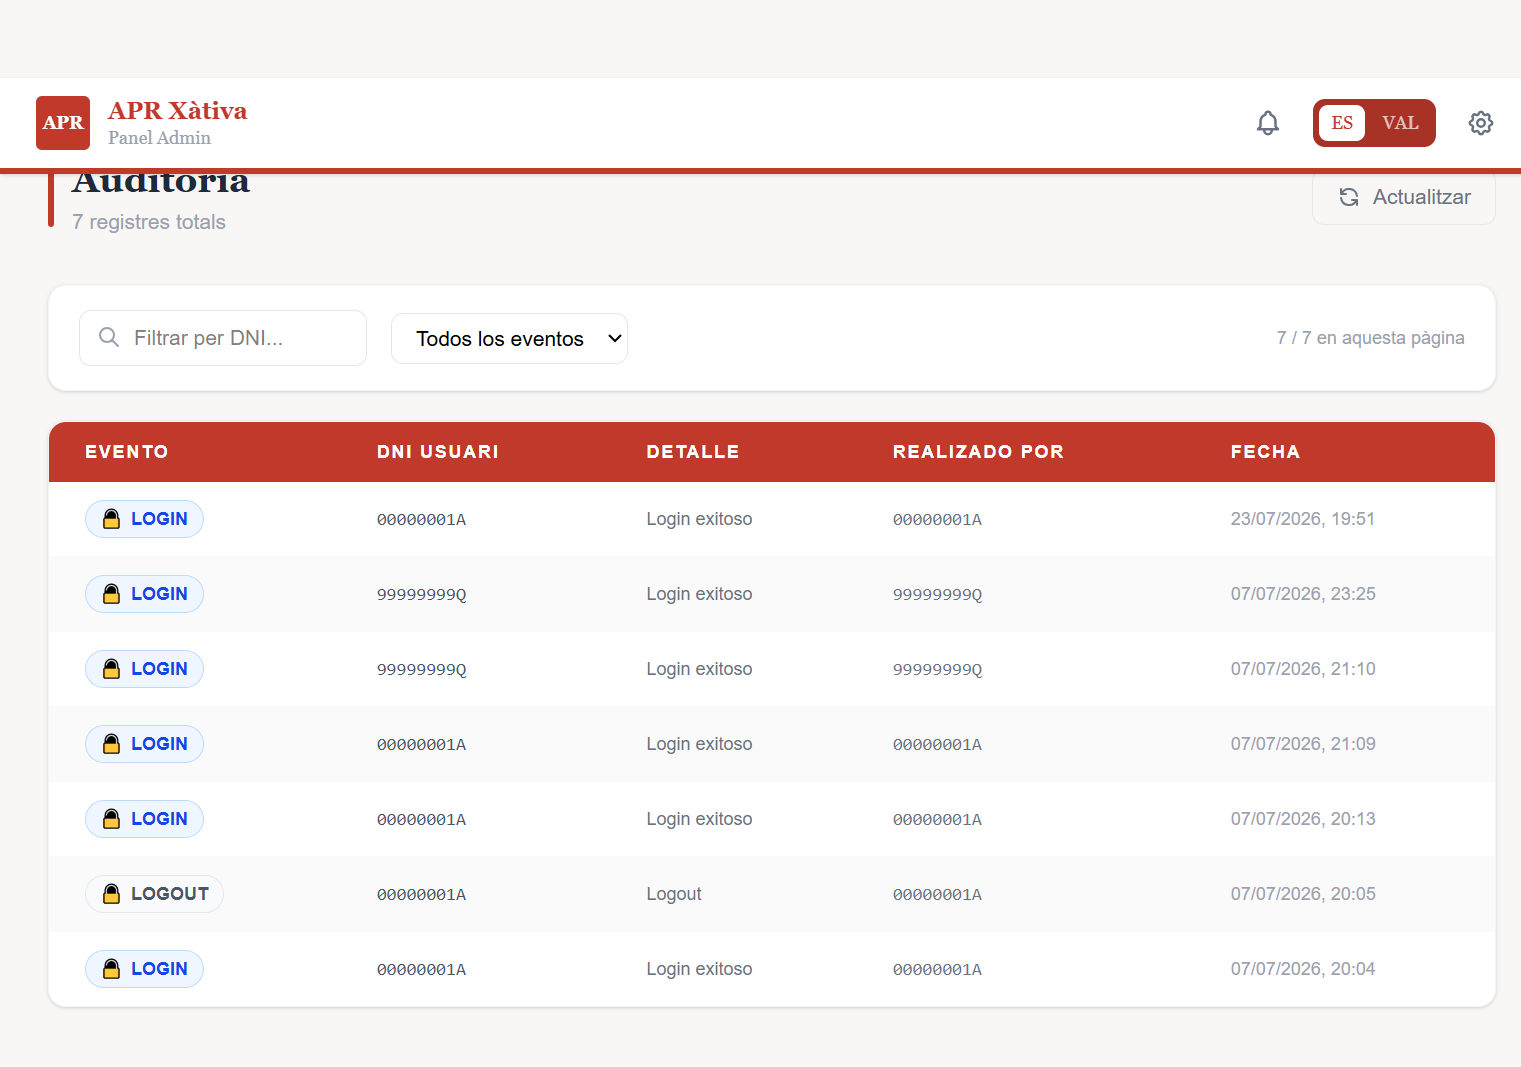This screenshot has height=1067, width=1521.
Task: Click the refresh arrows icon in Actualitzar
Action: 1349,197
